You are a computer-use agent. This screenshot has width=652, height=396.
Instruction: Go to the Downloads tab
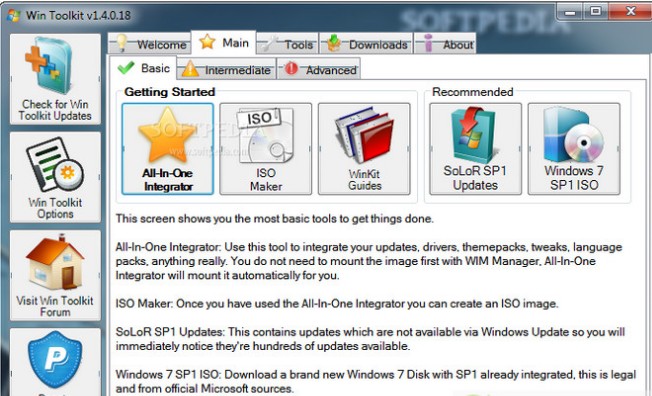point(366,44)
